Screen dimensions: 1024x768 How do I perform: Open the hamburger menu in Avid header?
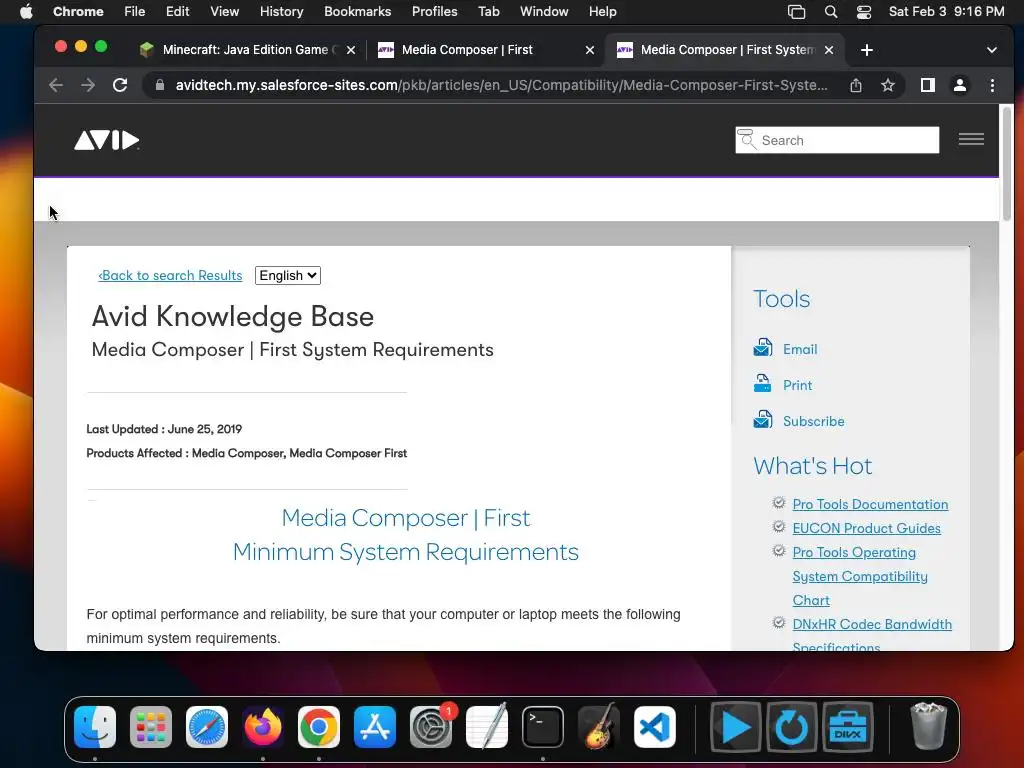point(971,139)
